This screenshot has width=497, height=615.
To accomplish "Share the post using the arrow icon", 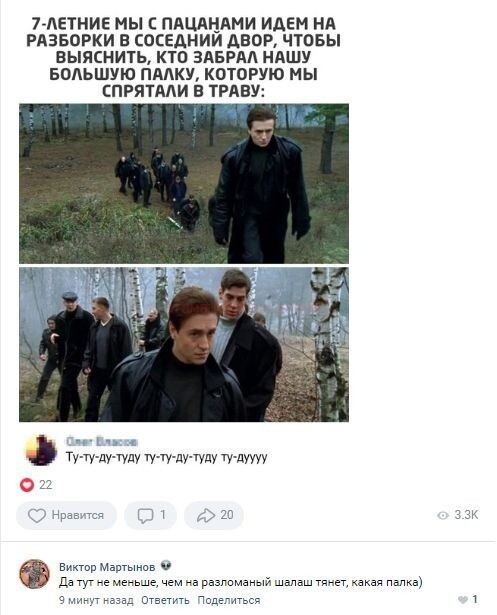I will 206,515.
